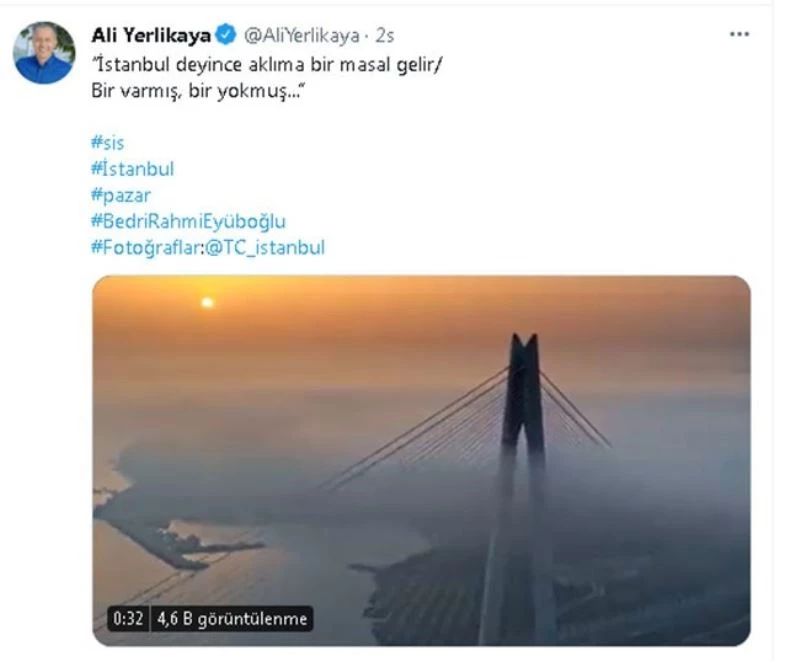This screenshot has height=661, width=800.
Task: Open the @TC_istanbul mention
Action: tap(265, 247)
